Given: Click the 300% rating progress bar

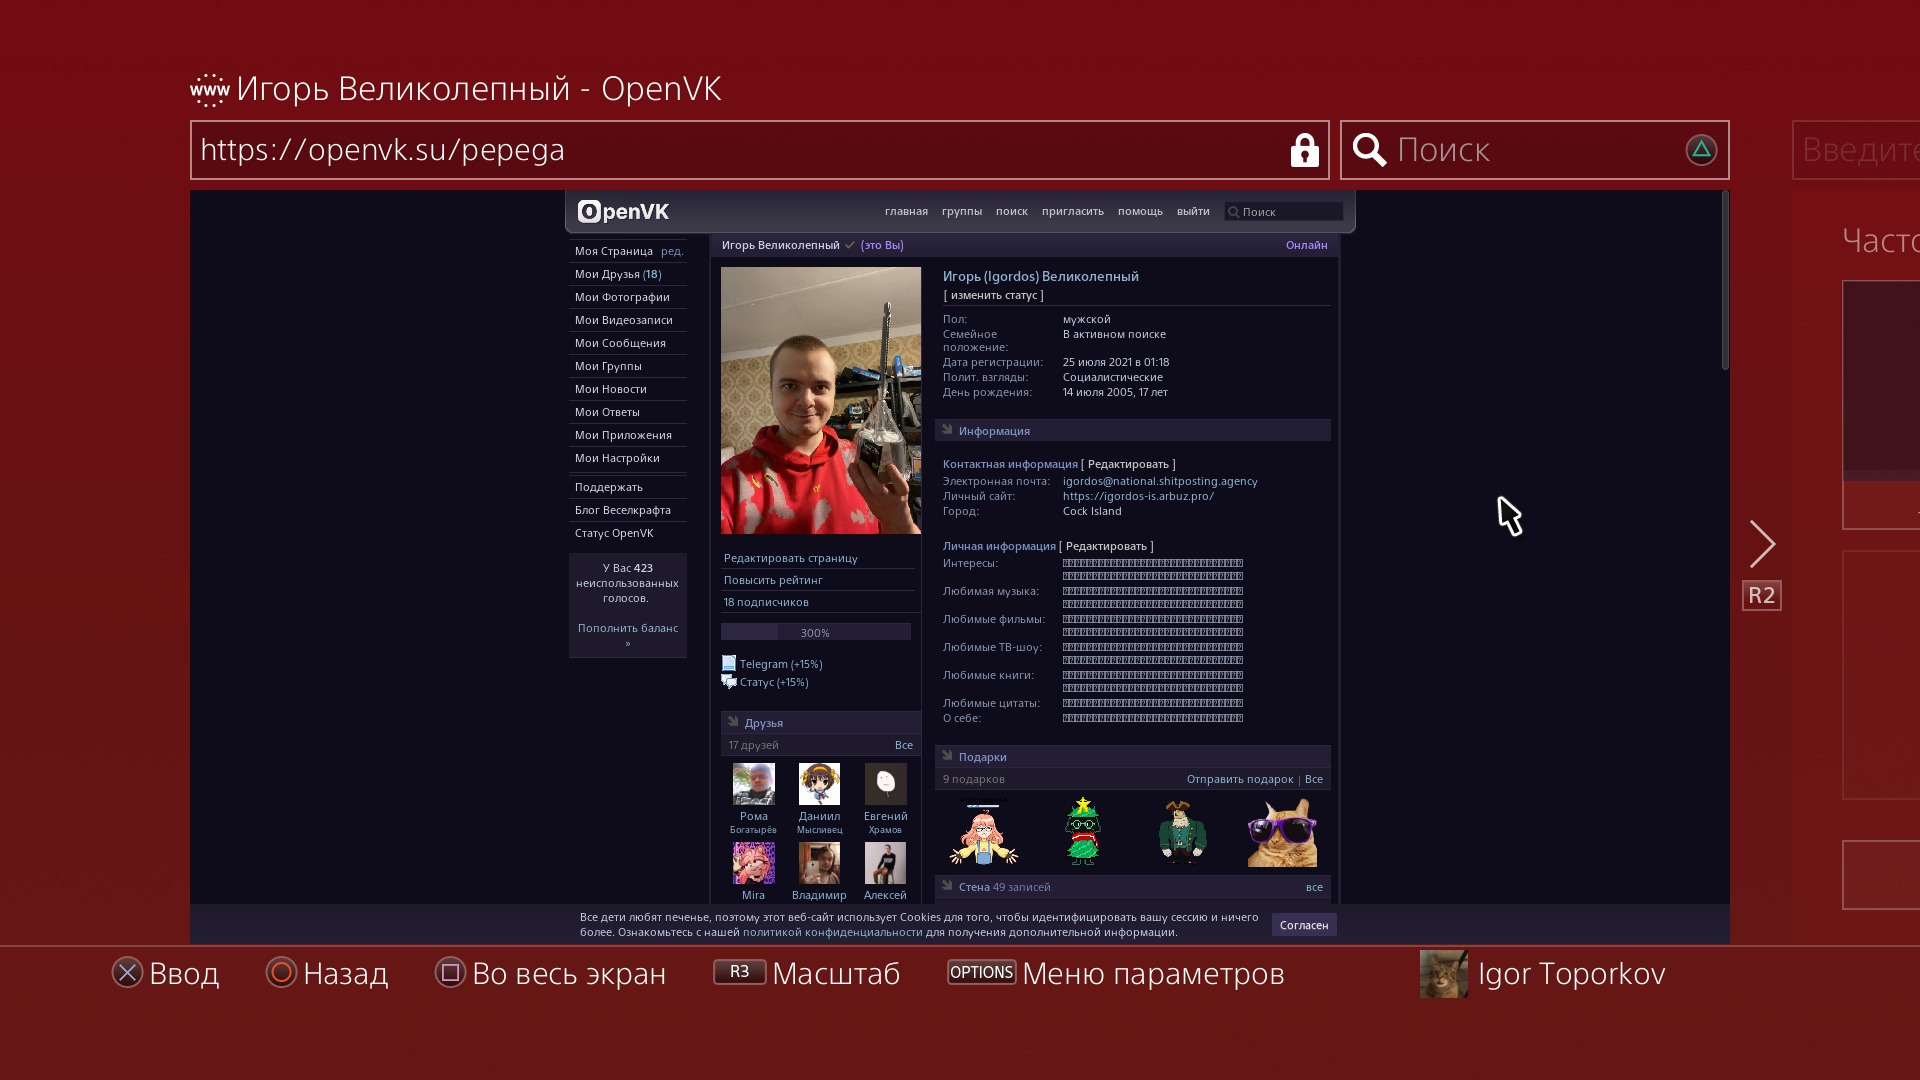Looking at the screenshot, I should (x=815, y=632).
